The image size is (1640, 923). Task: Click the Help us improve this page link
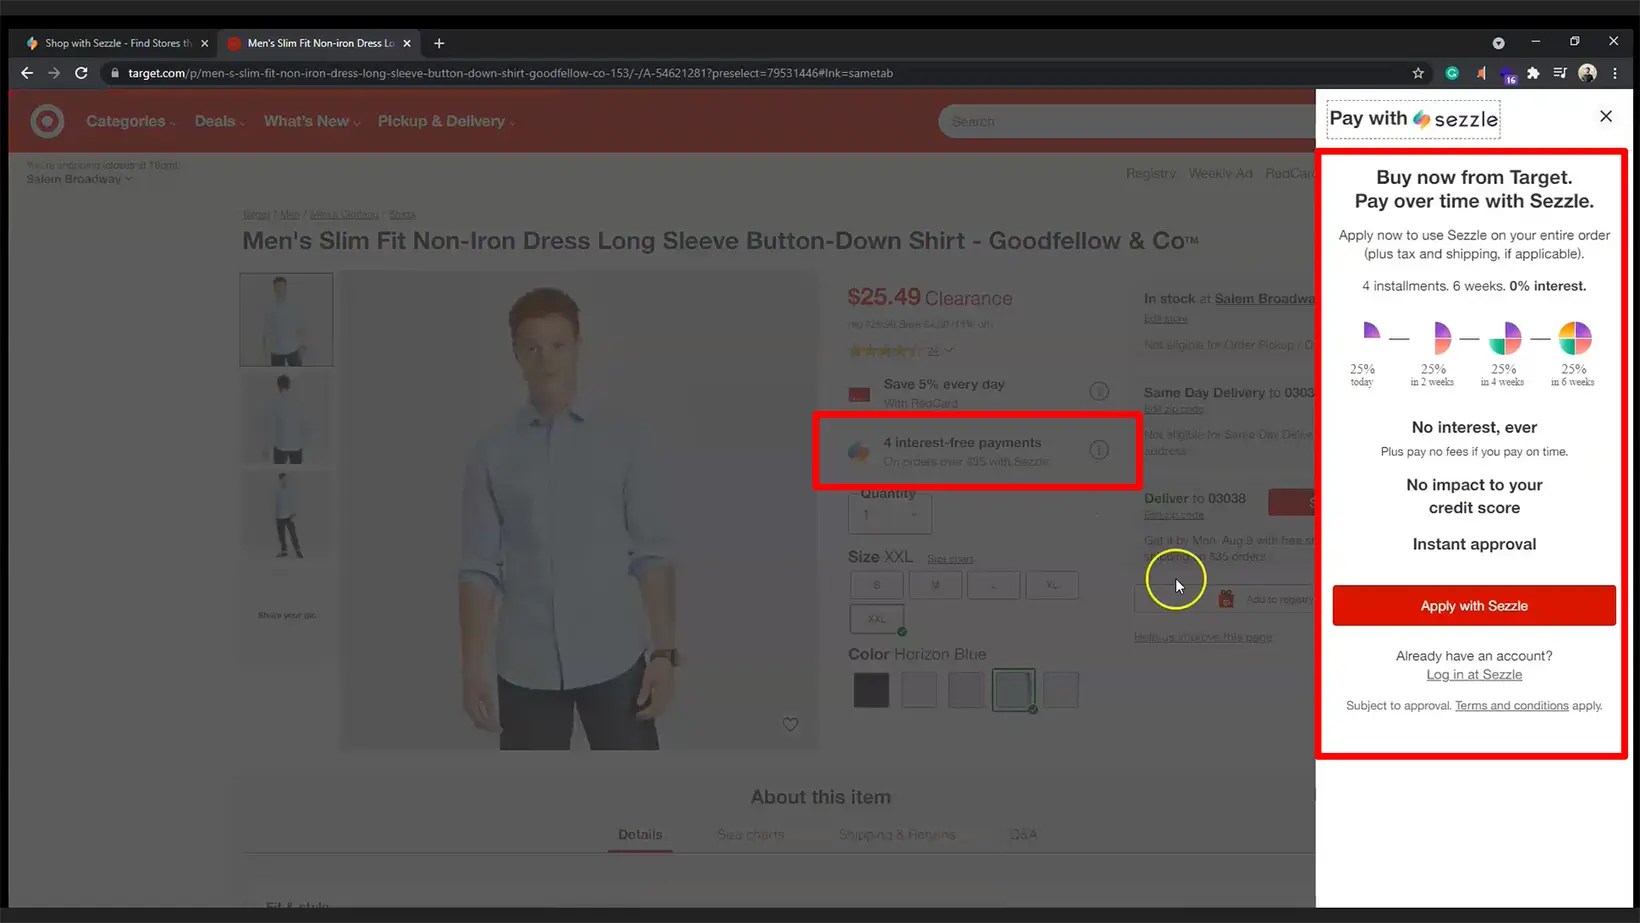tap(1203, 637)
